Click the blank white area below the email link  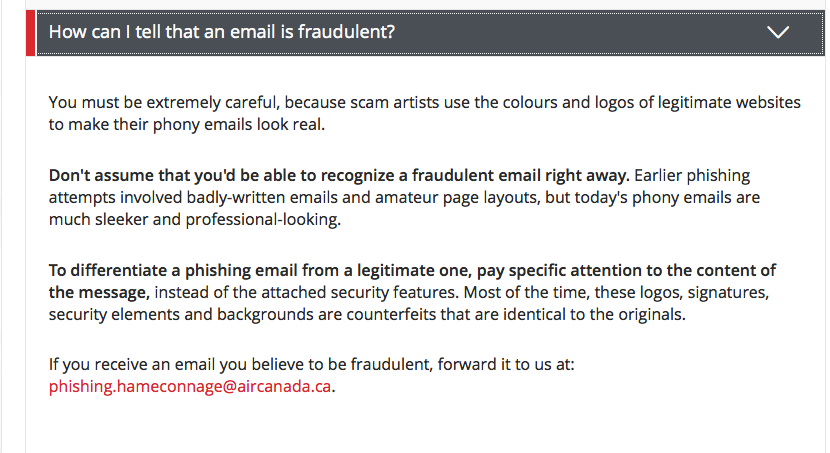423,426
